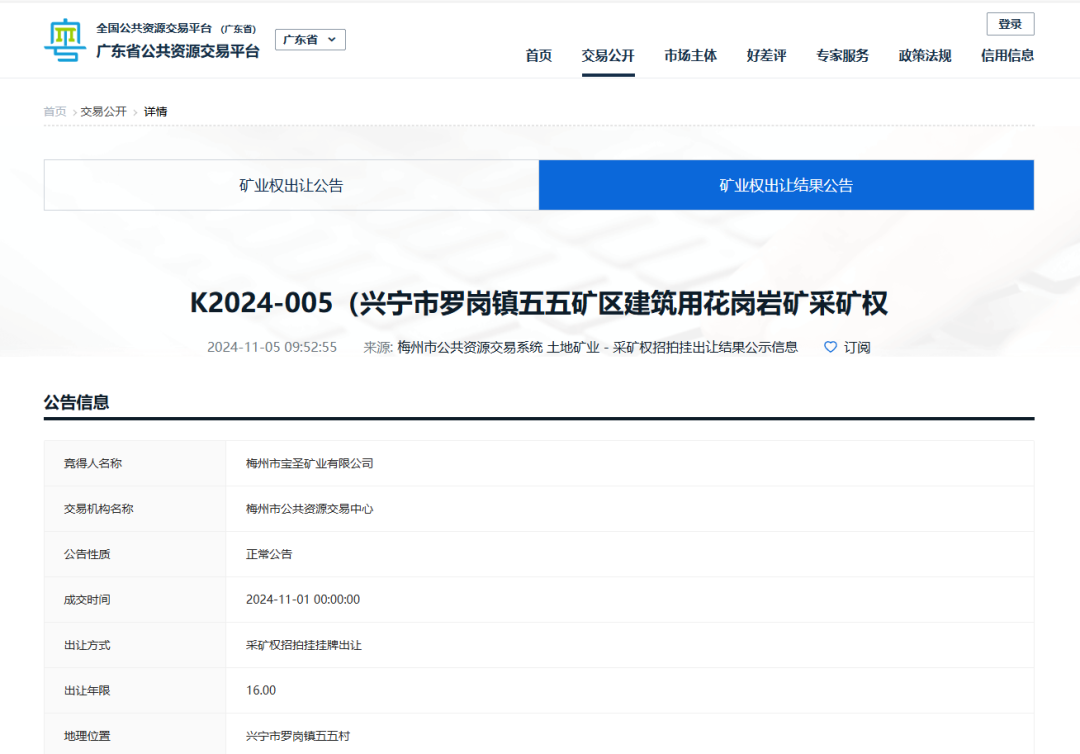The image size is (1080, 754).
Task: Select 好差评 in top navigation
Action: point(766,56)
